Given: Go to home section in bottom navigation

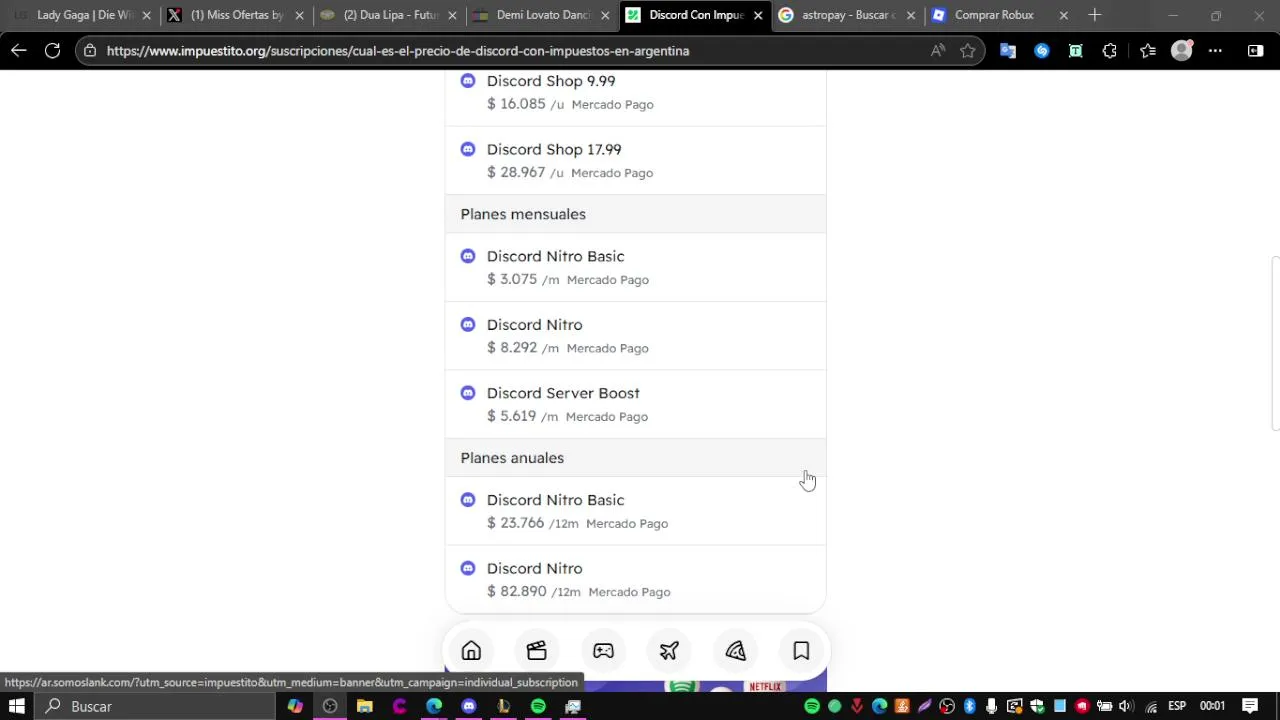Looking at the screenshot, I should [x=471, y=651].
